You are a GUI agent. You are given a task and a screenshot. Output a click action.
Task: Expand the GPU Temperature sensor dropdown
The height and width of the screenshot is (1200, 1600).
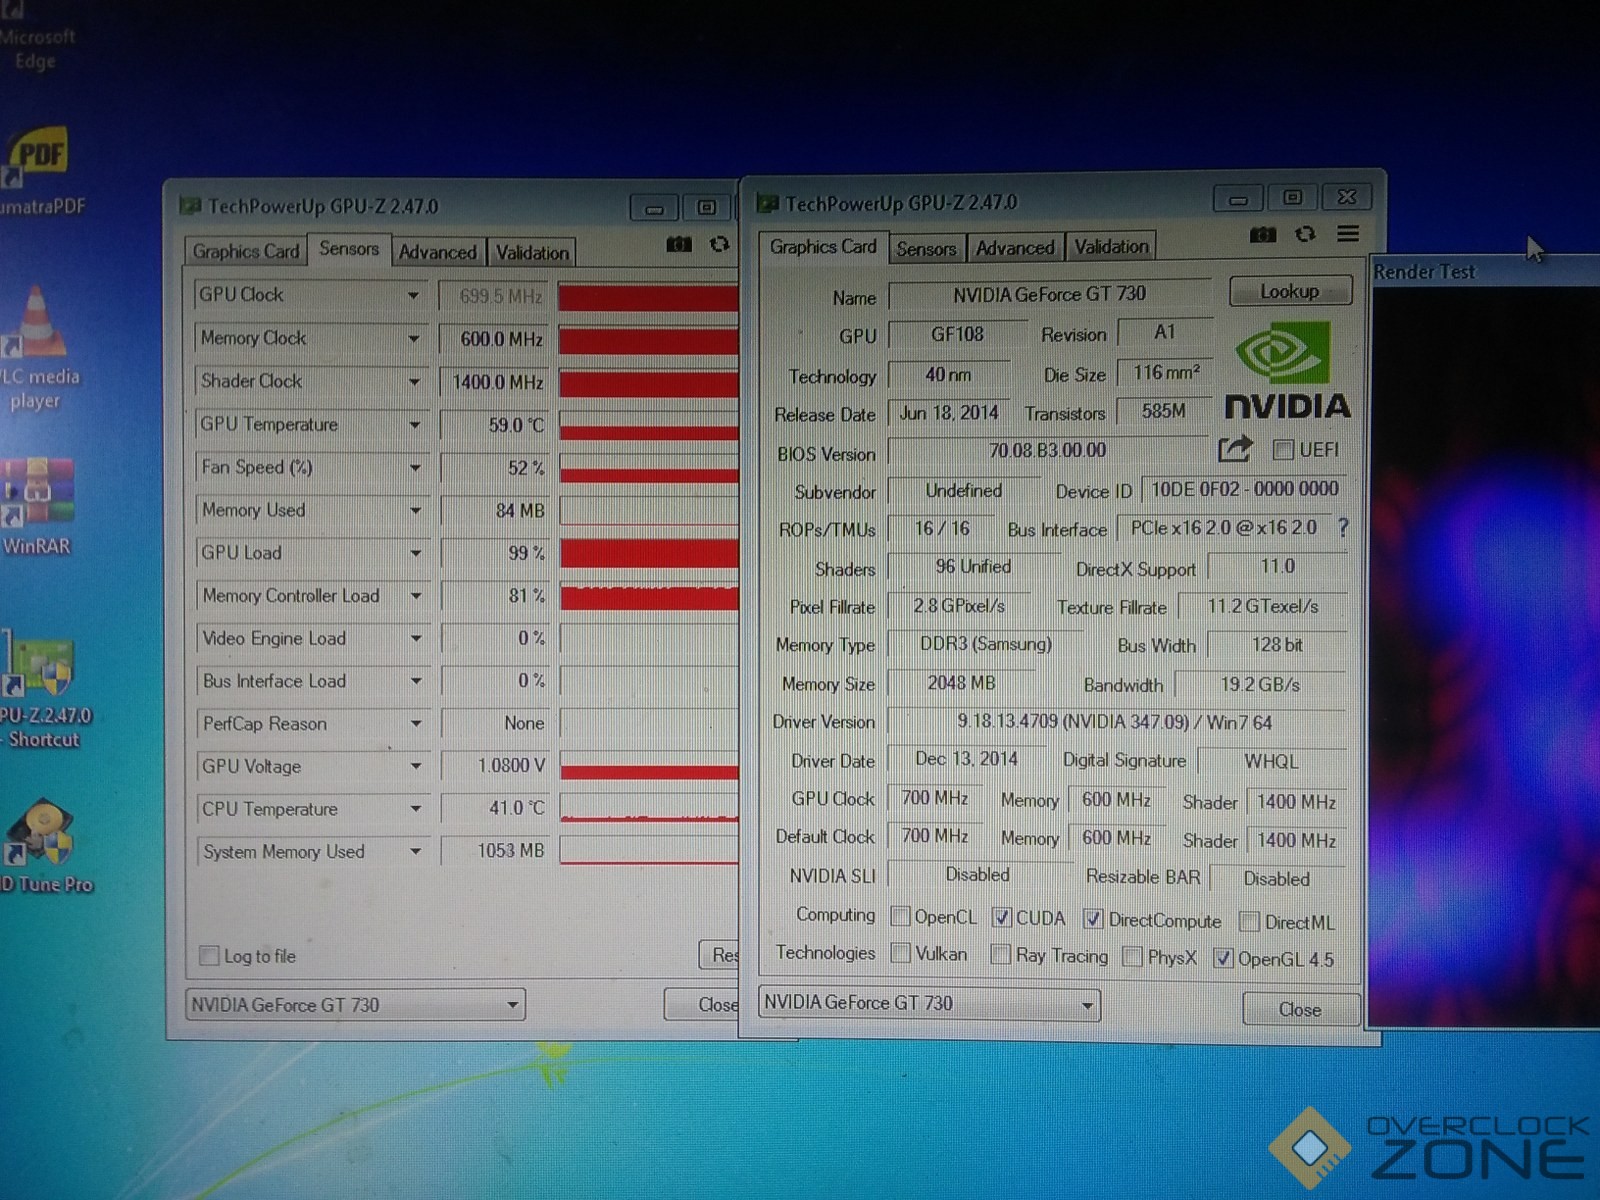click(x=414, y=425)
